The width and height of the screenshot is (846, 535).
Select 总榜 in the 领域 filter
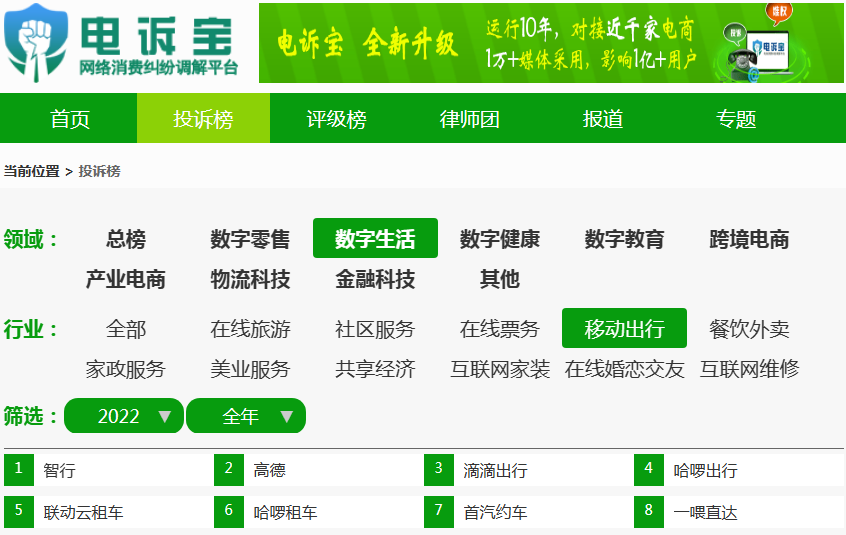click(126, 238)
